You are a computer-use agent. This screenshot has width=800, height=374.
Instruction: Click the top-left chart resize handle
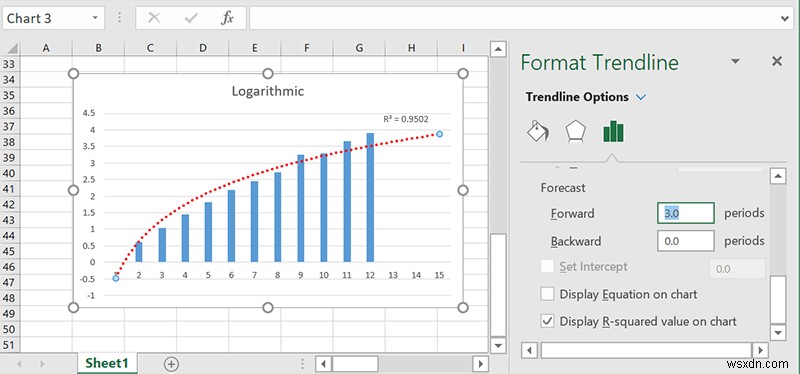[73, 73]
